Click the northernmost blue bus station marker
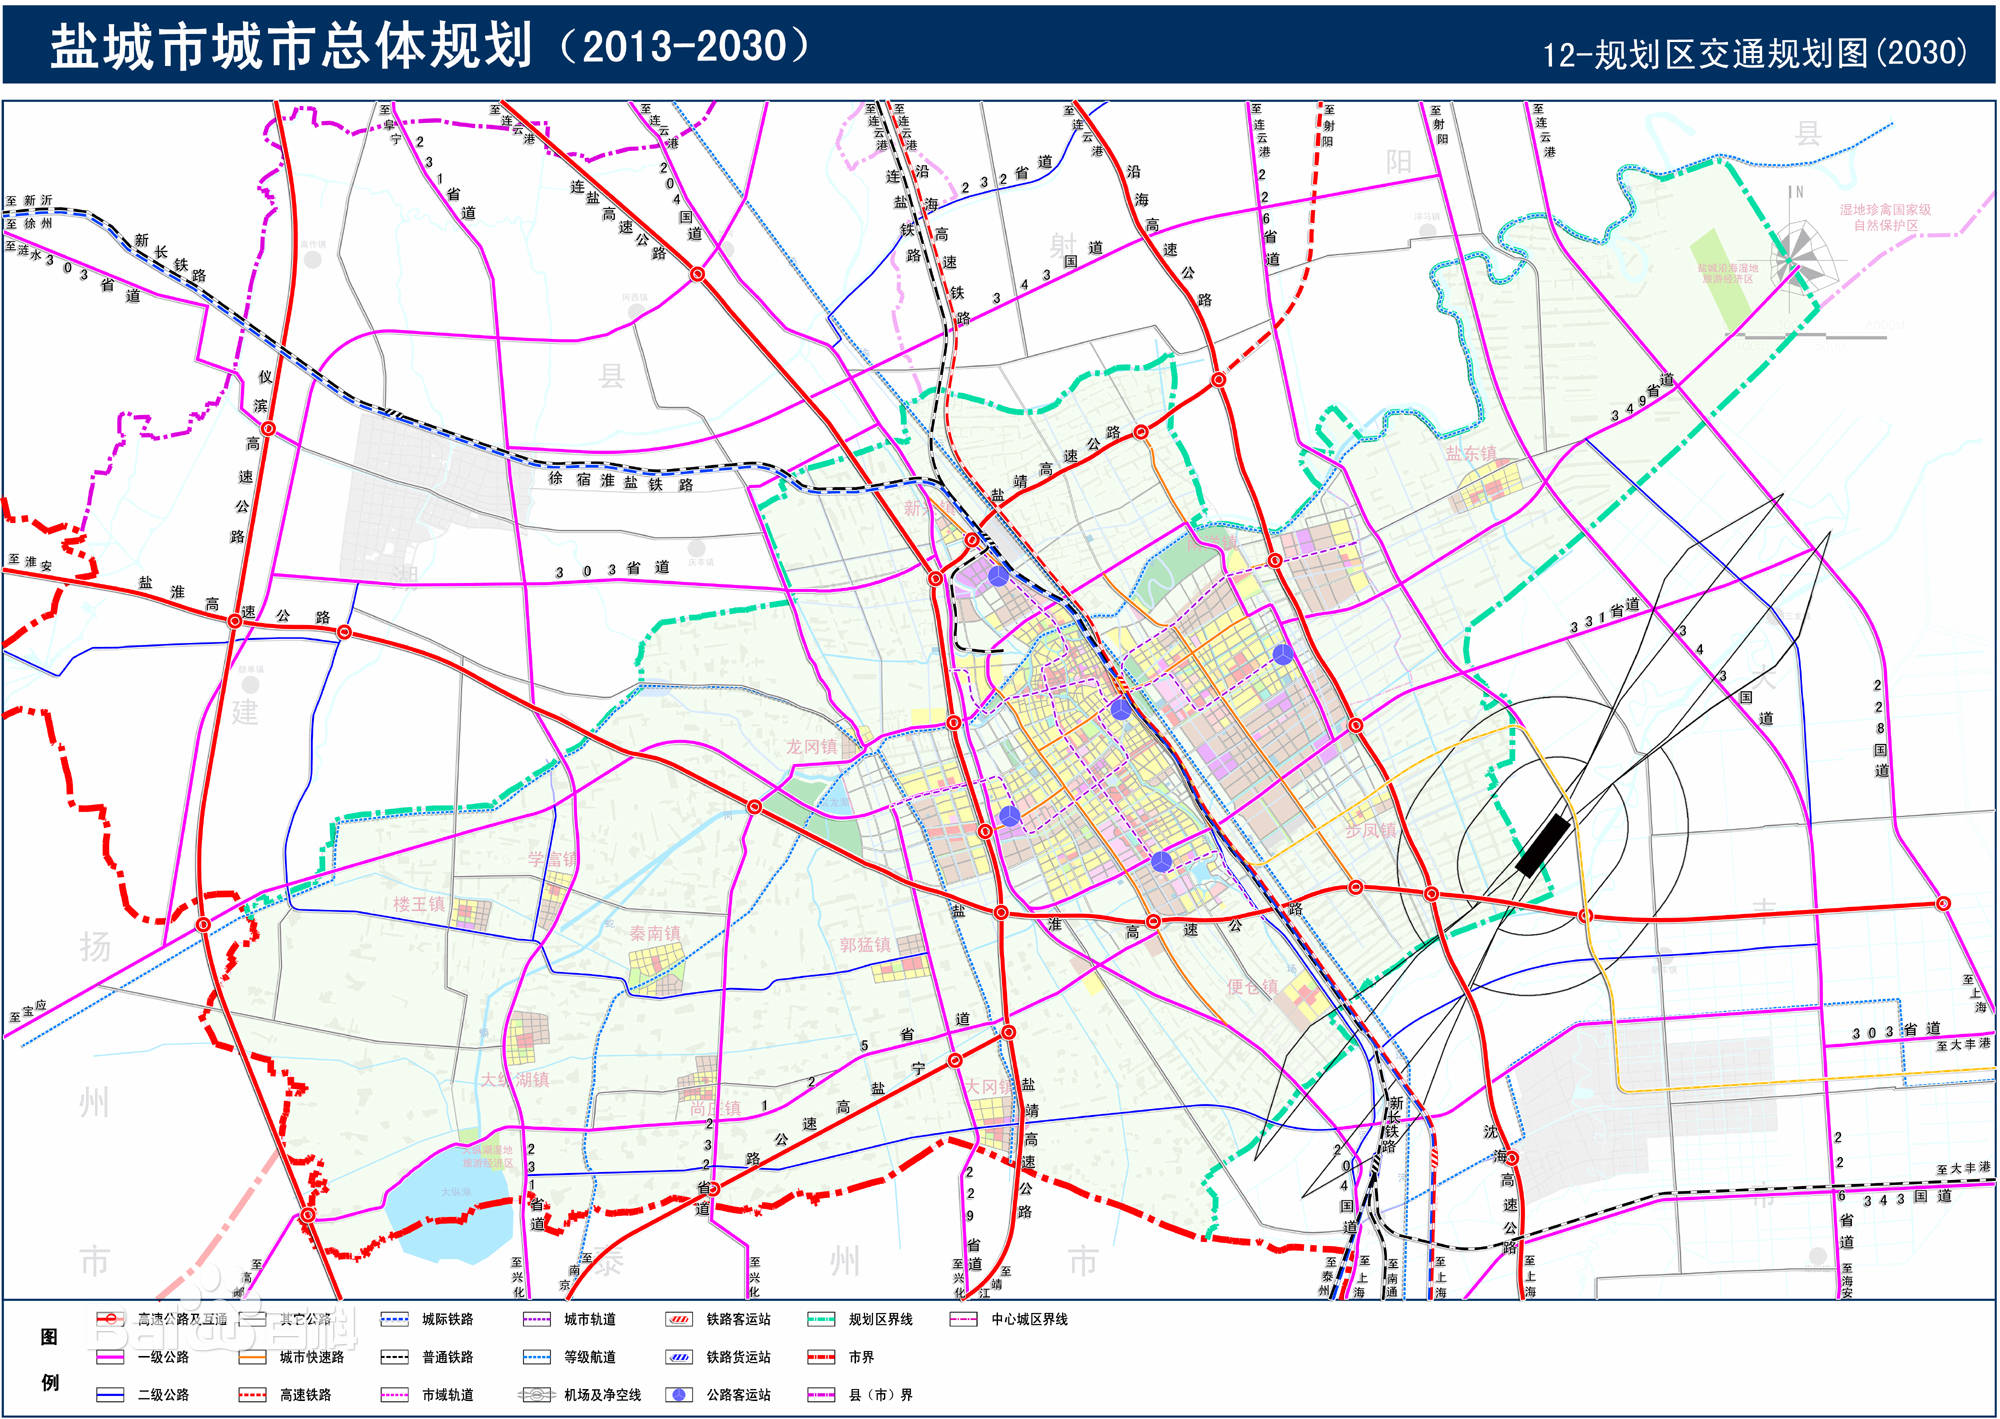2000x1419 pixels. tap(998, 577)
